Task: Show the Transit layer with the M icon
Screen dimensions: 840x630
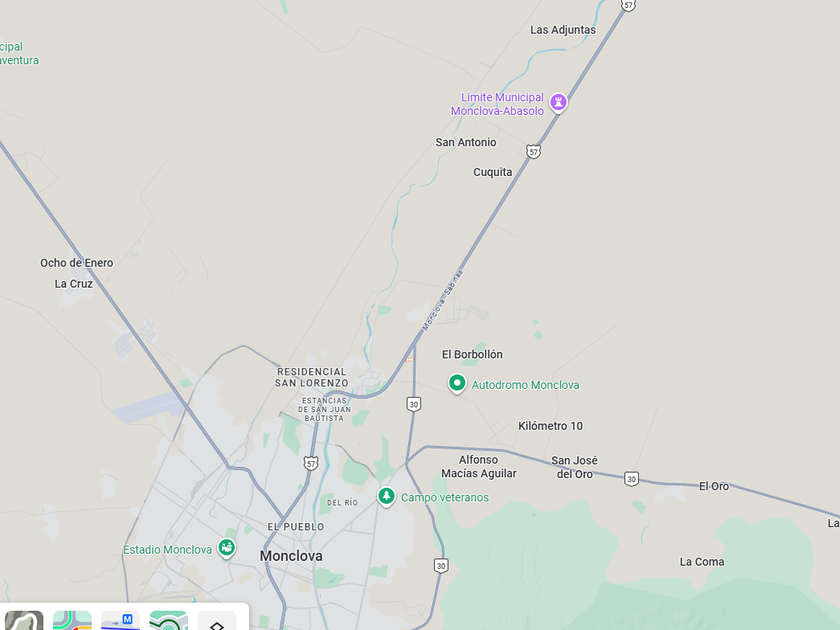Action: coord(121,621)
